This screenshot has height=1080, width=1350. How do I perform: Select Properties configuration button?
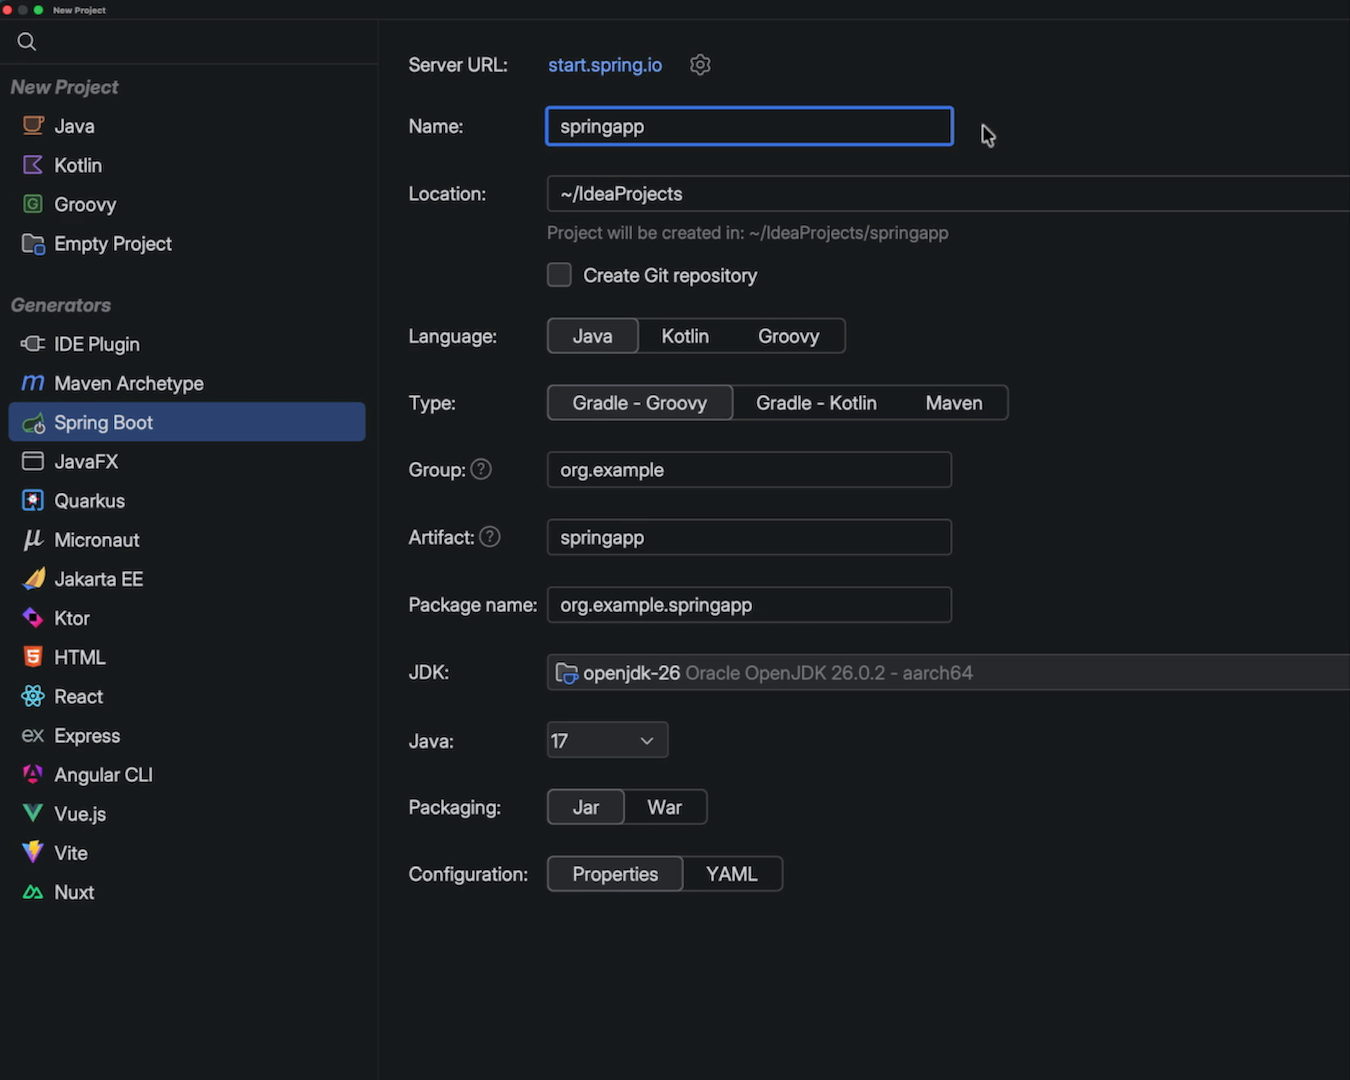(615, 874)
